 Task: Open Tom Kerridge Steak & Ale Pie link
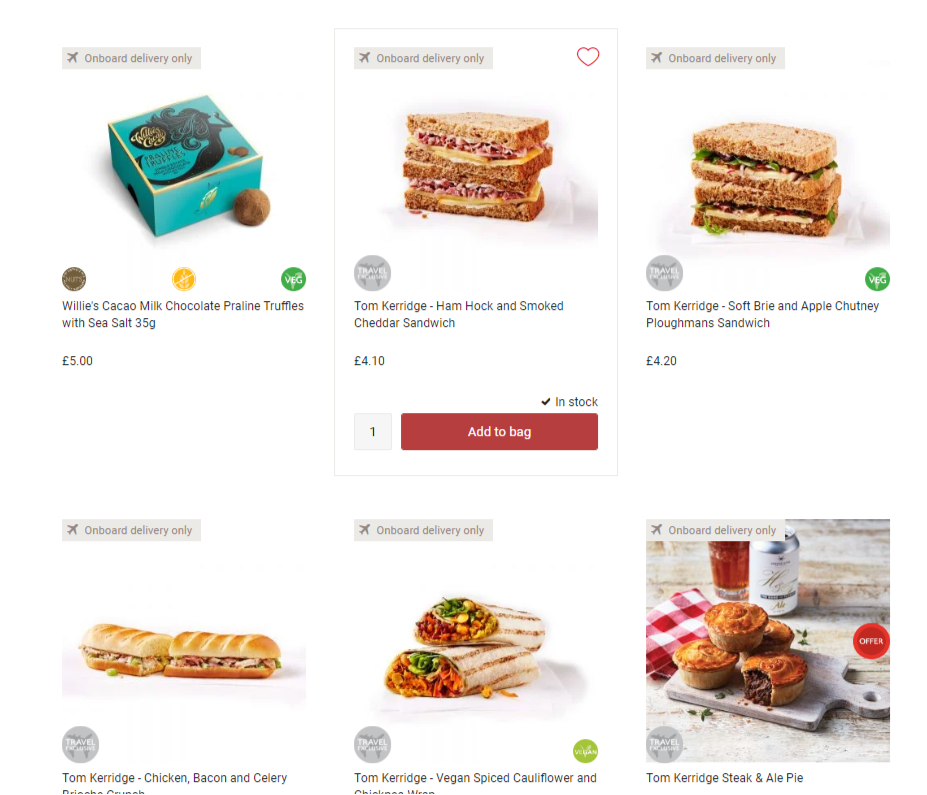(x=724, y=778)
